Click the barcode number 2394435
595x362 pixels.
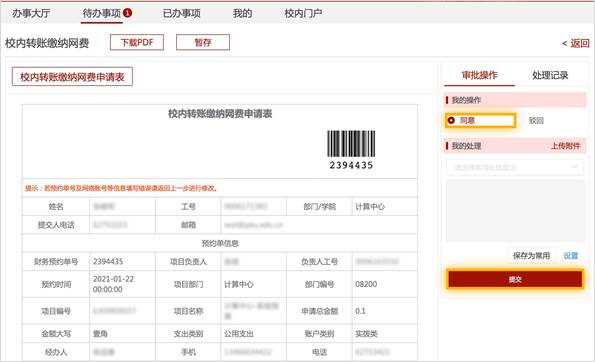pos(351,165)
